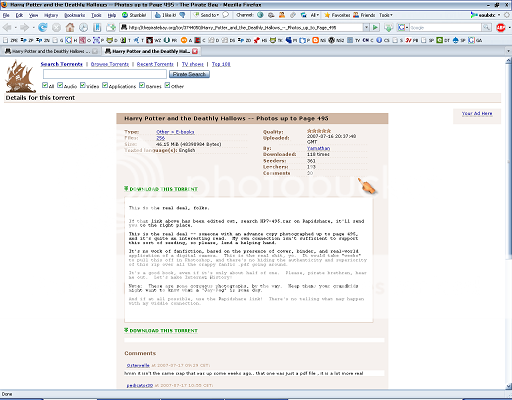Open the History clock icon

(83, 27)
